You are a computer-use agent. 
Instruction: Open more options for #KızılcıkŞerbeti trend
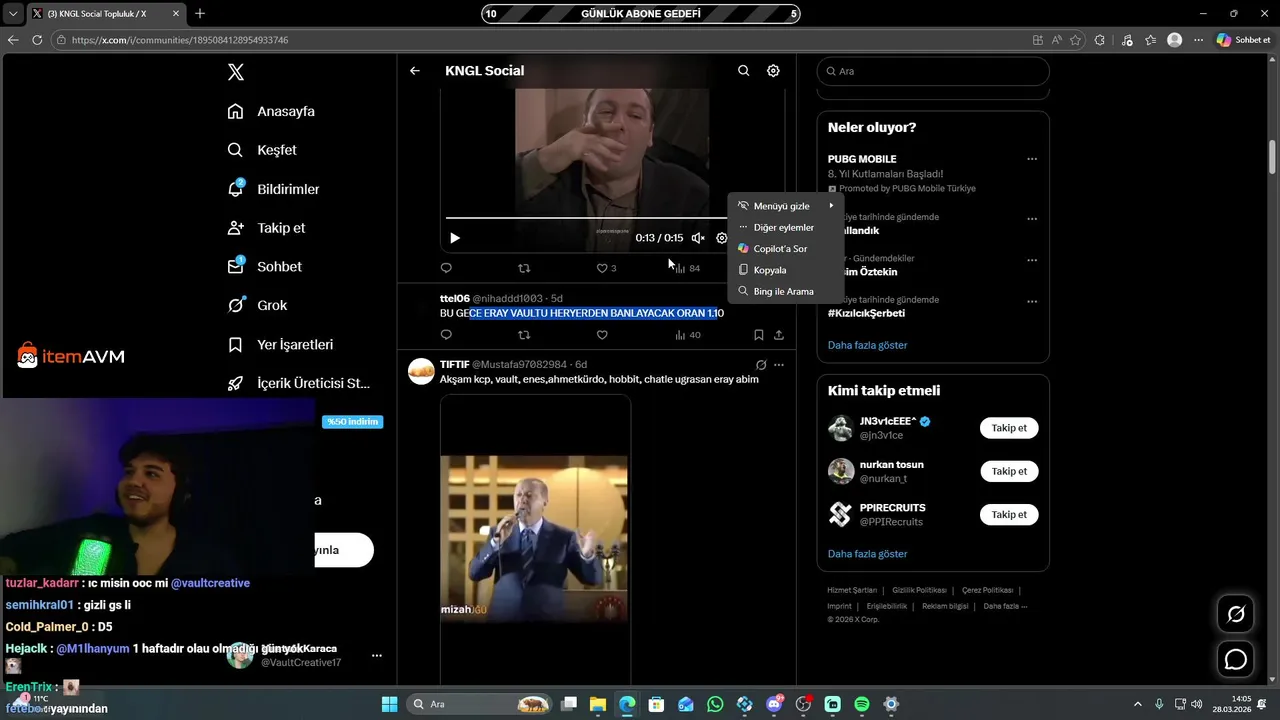coord(1032,301)
